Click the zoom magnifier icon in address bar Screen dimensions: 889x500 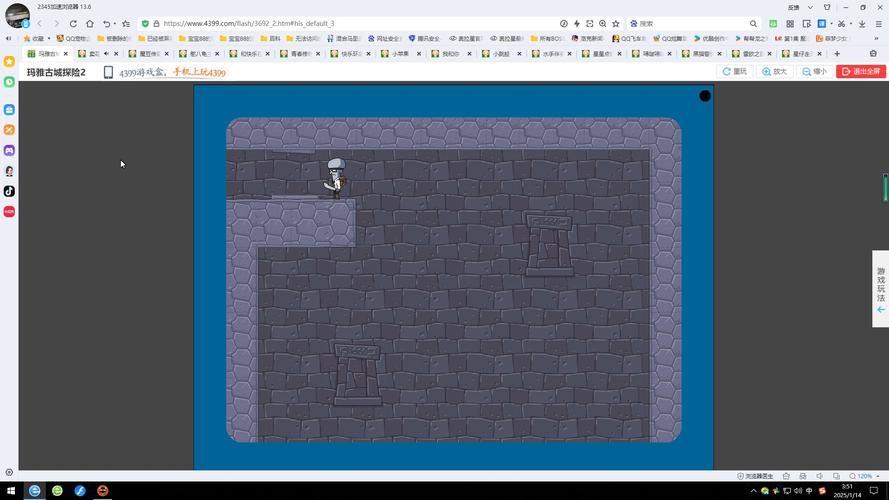(603, 24)
